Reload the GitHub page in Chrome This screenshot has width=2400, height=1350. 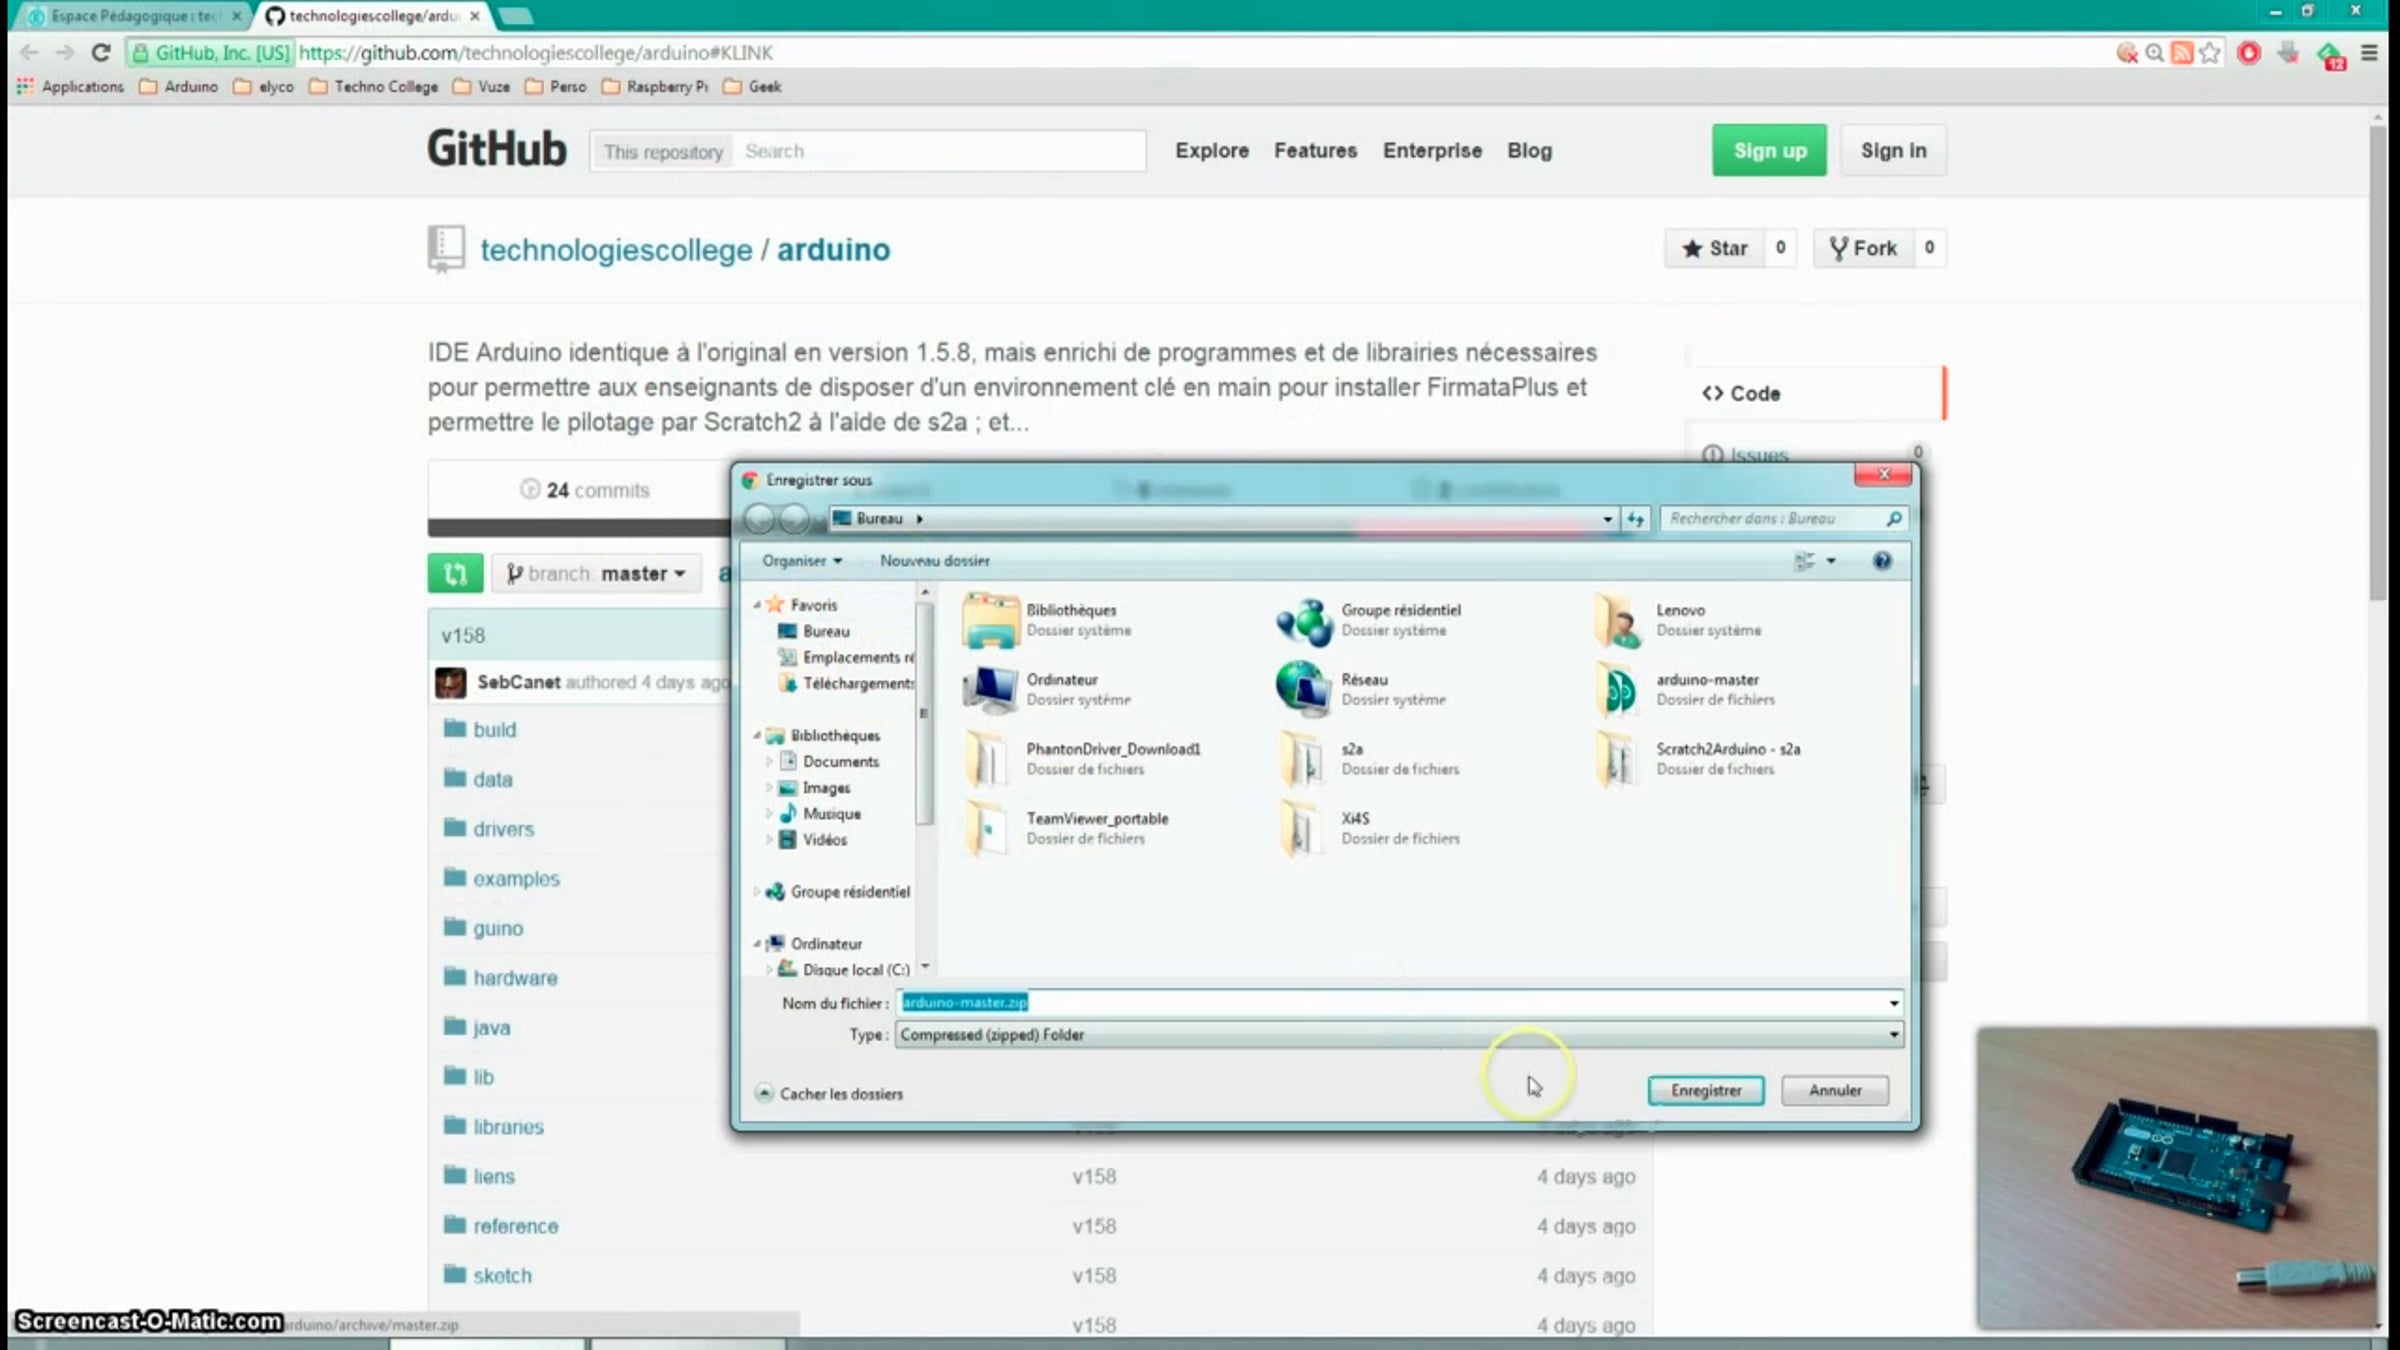point(100,53)
